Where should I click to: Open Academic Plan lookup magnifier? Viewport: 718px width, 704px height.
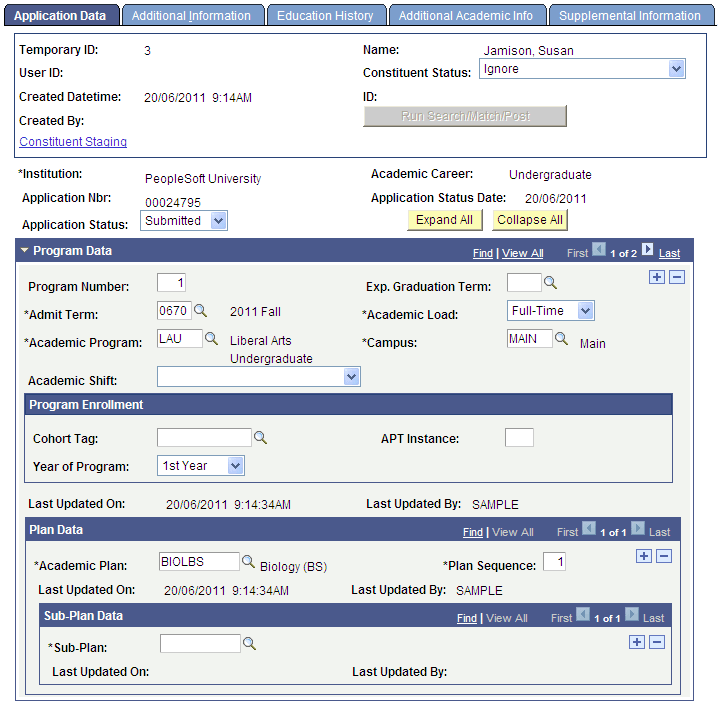pos(248,561)
